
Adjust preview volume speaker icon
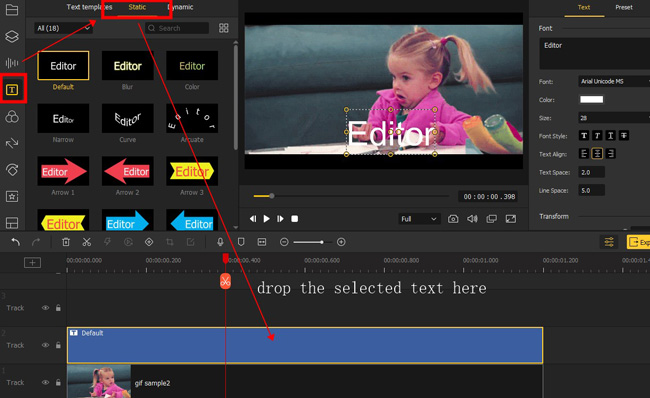[x=472, y=219]
